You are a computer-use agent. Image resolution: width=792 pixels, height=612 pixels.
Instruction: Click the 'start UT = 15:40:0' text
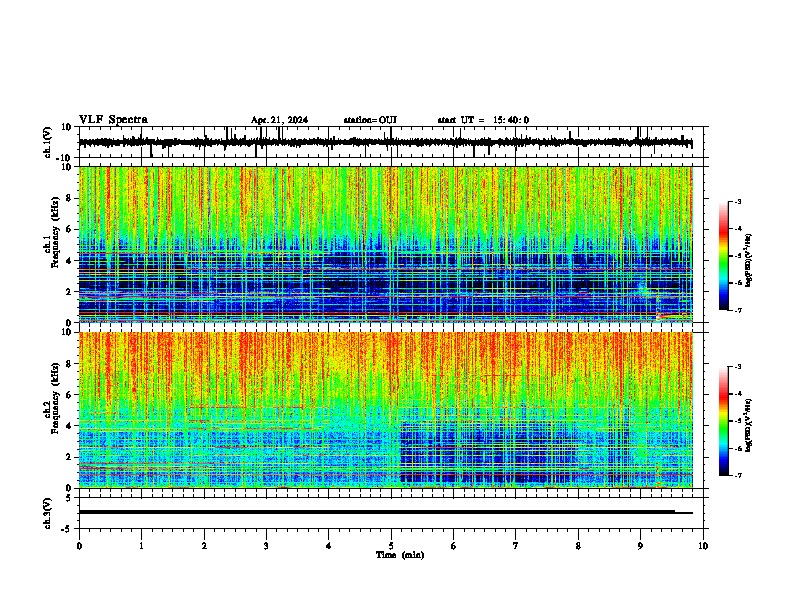pyautogui.click(x=483, y=120)
